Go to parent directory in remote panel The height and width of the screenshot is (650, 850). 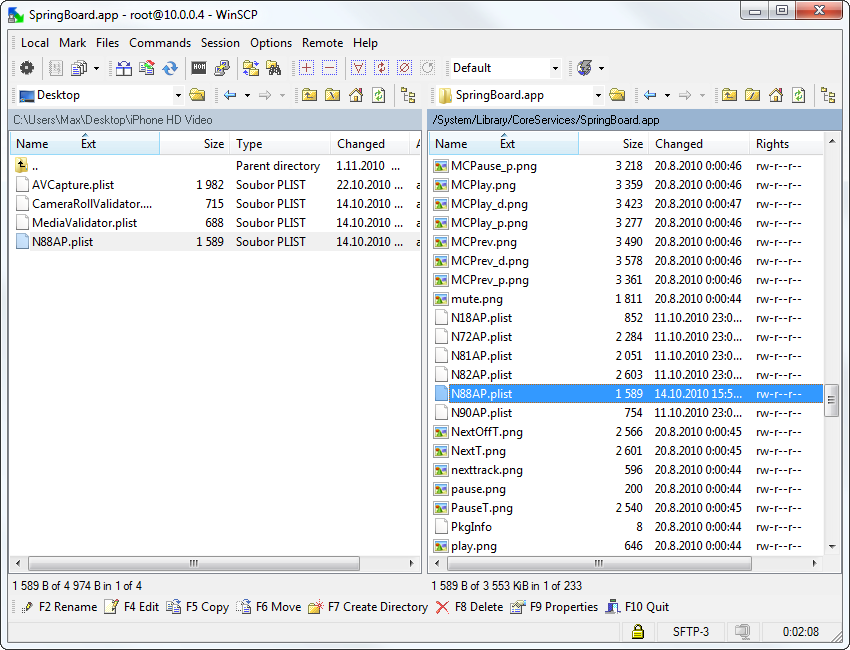coord(730,95)
